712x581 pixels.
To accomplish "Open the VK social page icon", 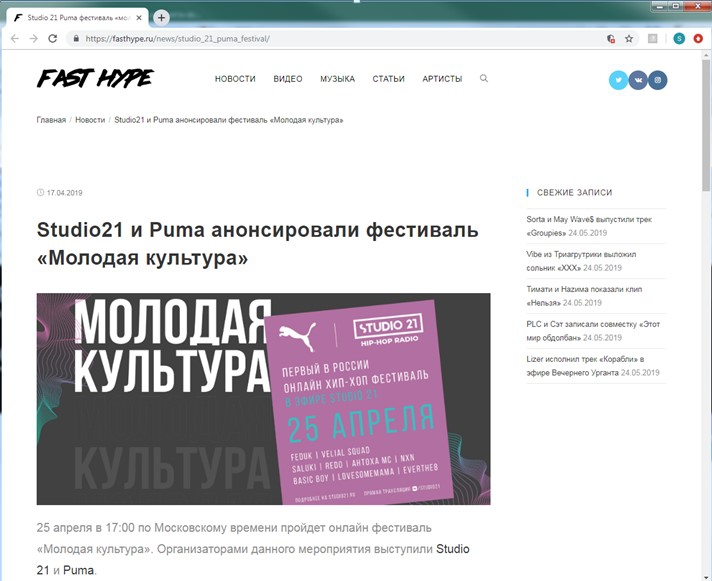I will 638,80.
